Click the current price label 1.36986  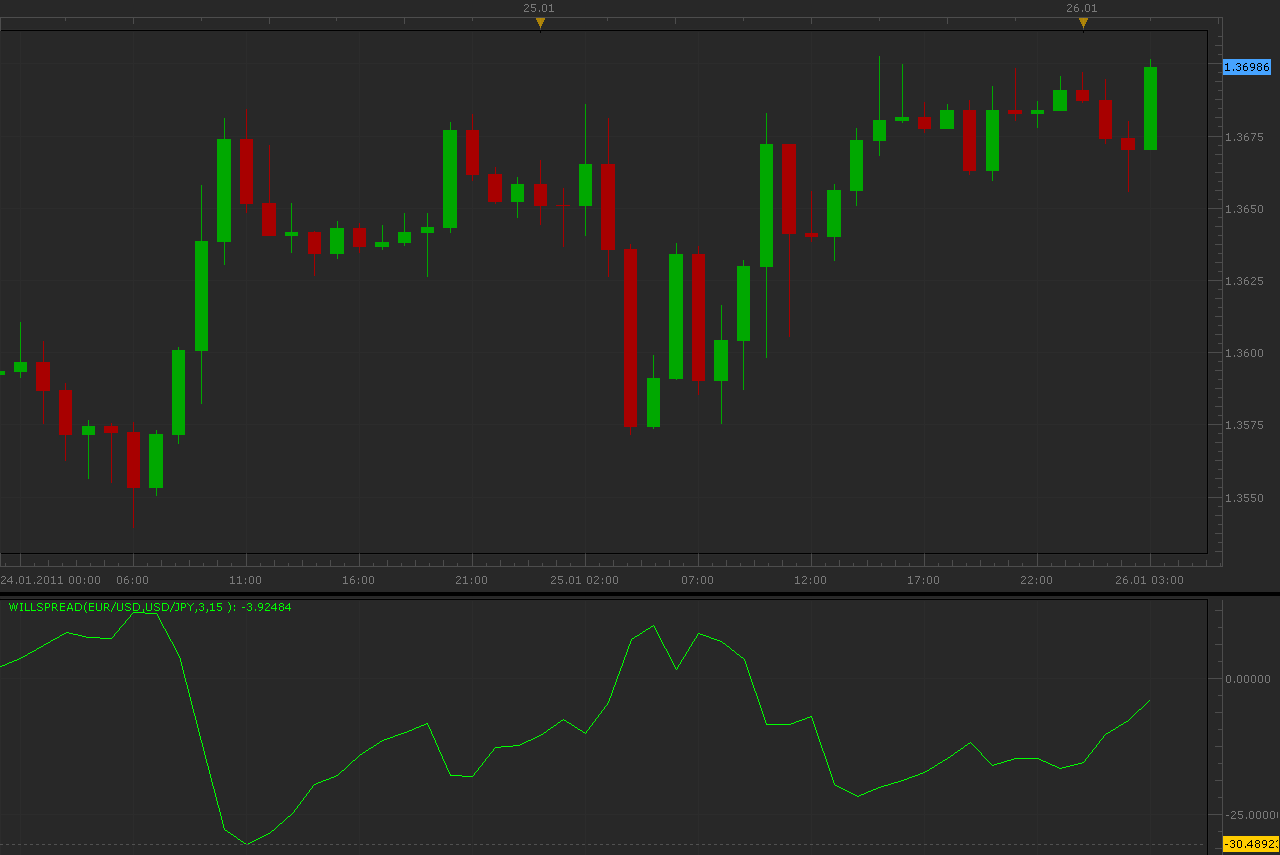tap(1247, 67)
